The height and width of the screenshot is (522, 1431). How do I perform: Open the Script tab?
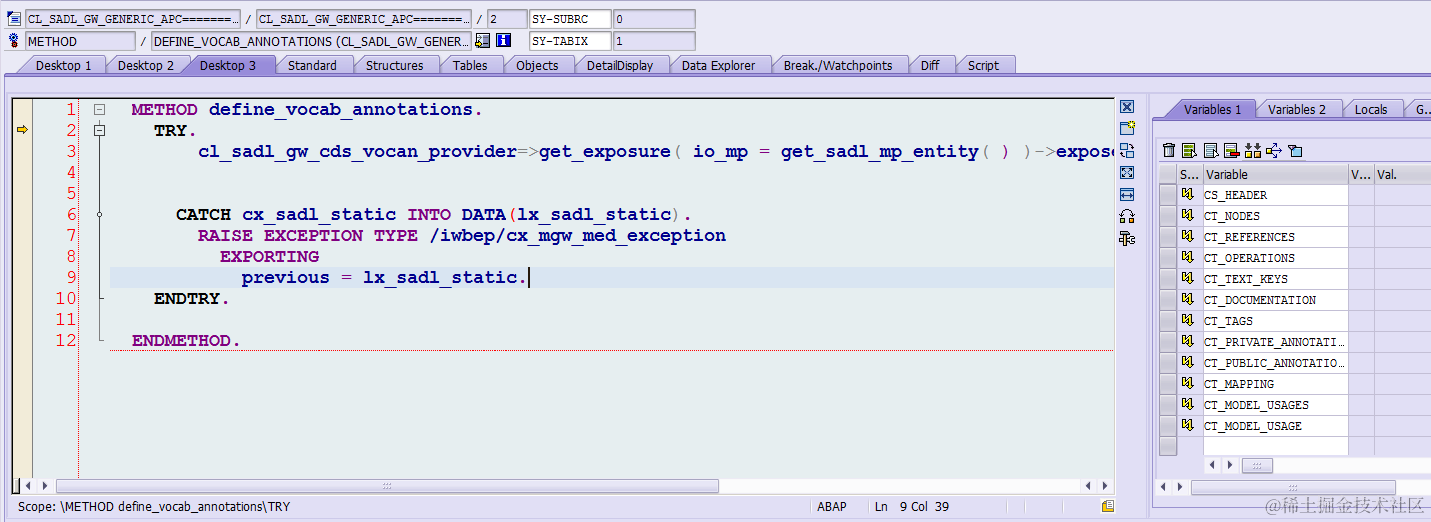983,65
